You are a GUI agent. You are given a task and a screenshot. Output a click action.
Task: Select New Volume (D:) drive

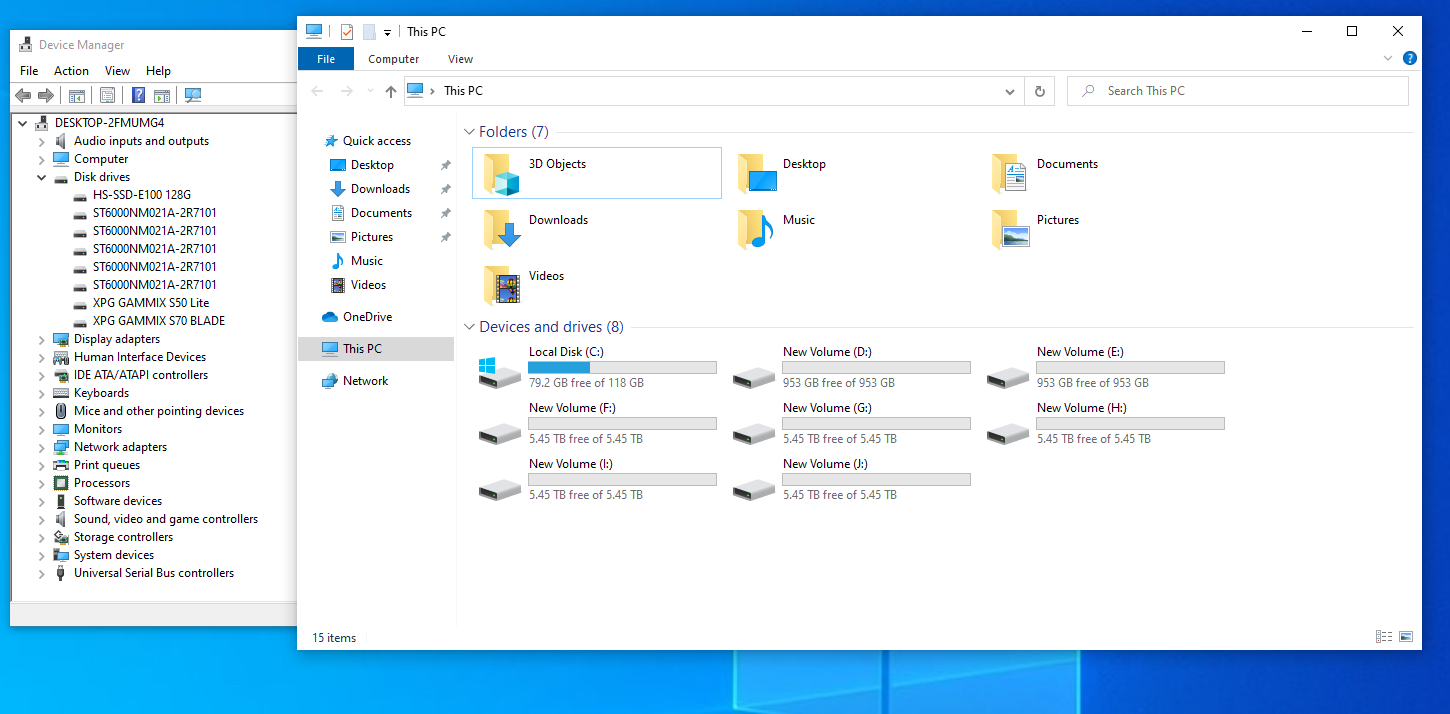[x=852, y=368]
